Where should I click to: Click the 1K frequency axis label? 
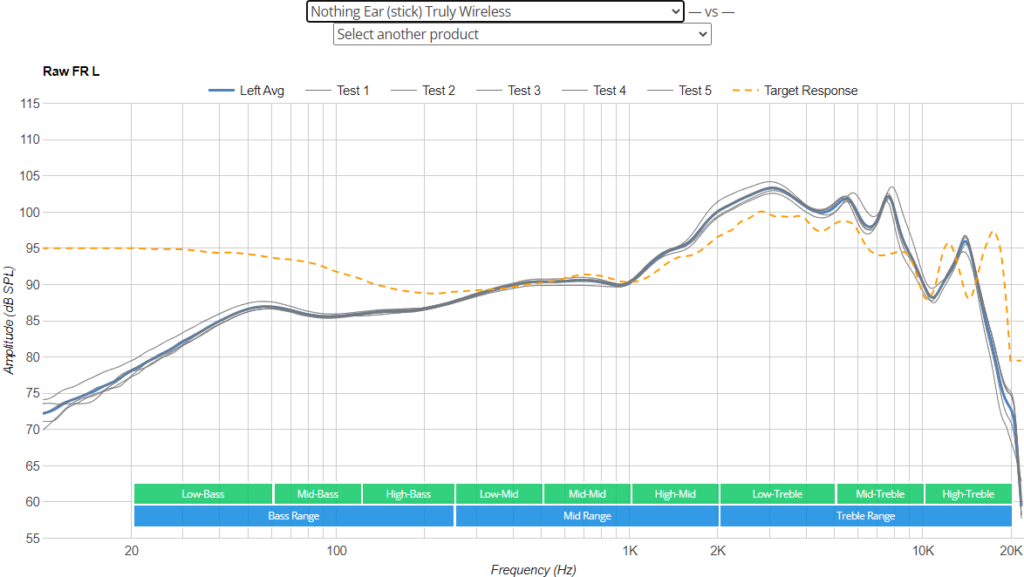(x=630, y=551)
